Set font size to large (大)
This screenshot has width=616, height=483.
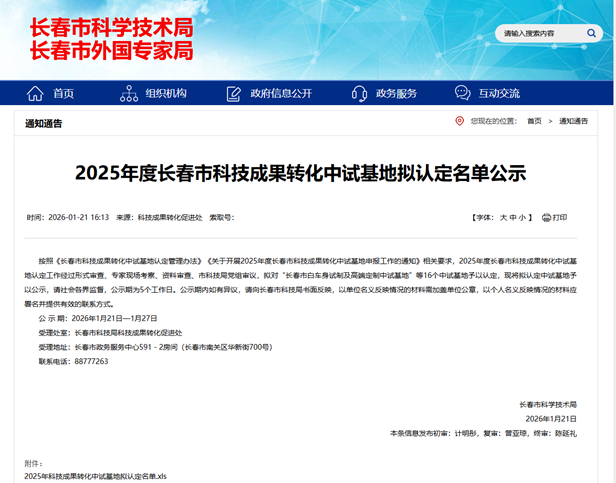coord(503,217)
